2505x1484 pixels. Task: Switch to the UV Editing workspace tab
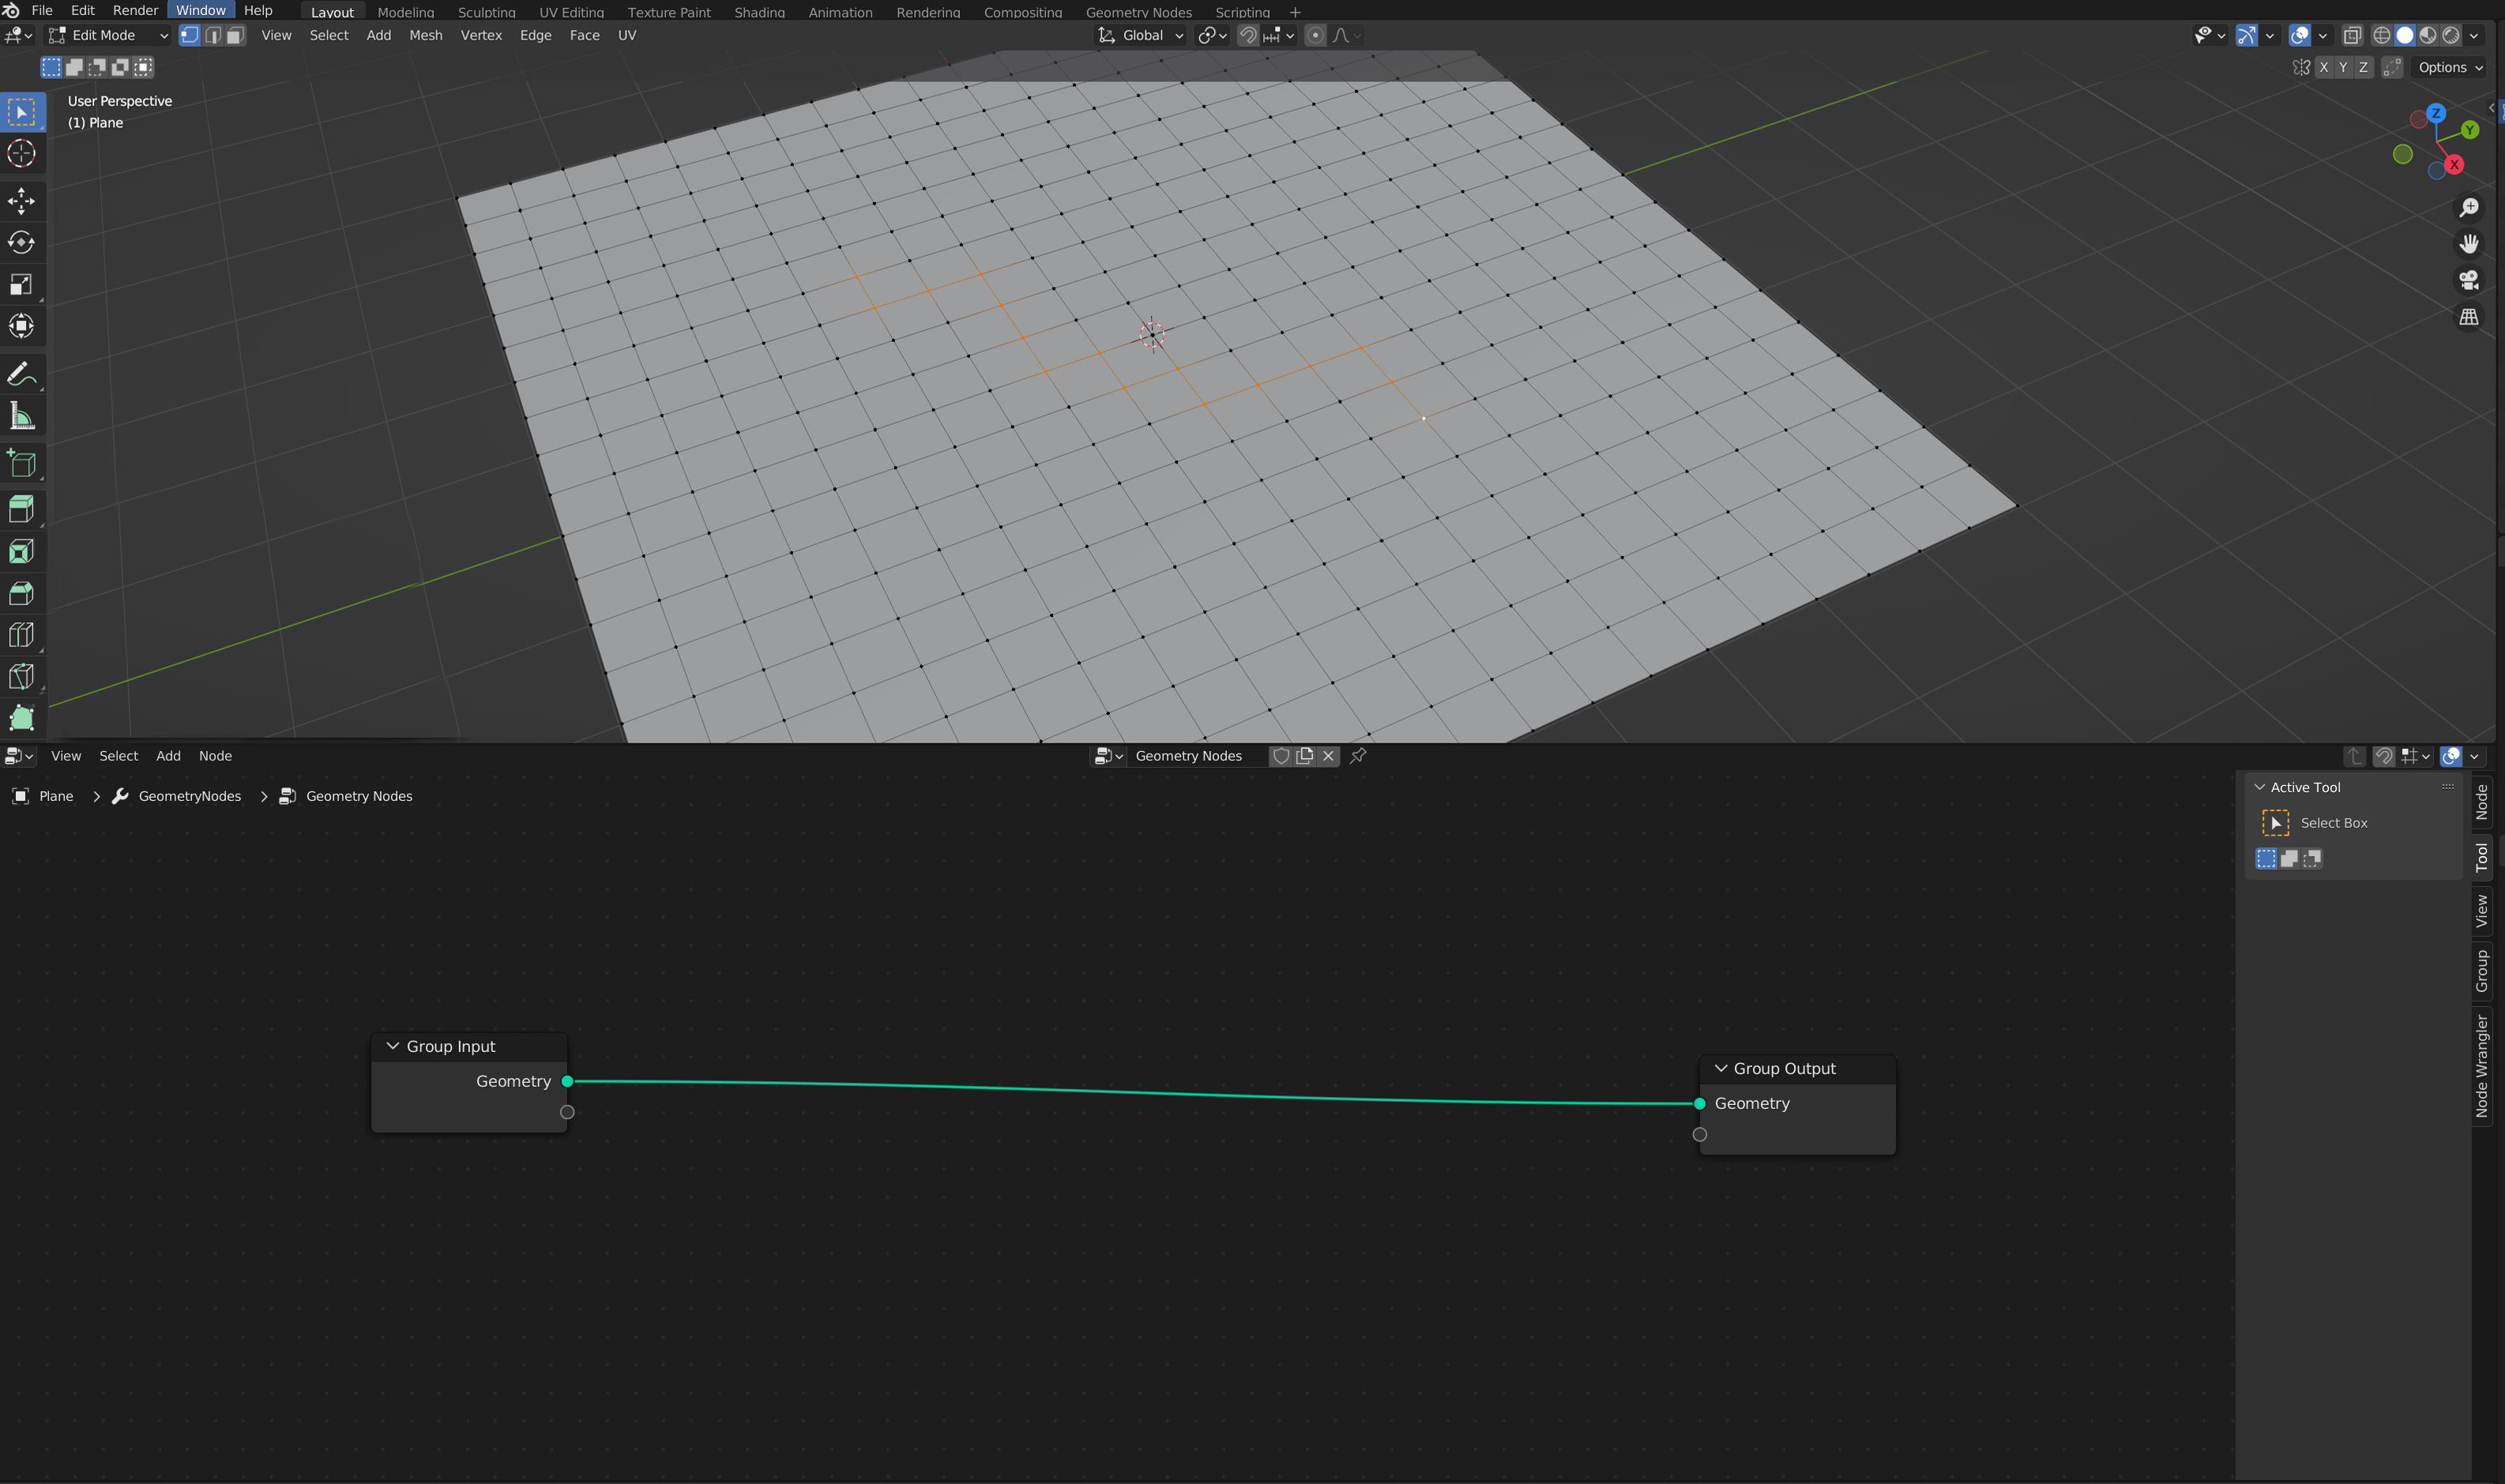[571, 12]
